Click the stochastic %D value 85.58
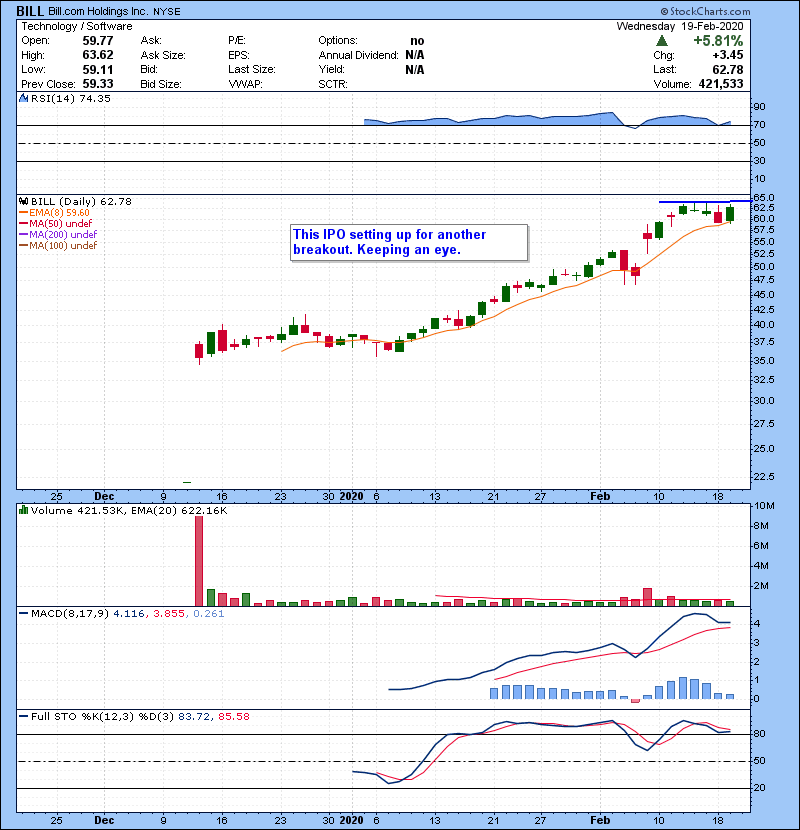Screen dimensions: 800x830 (233, 717)
